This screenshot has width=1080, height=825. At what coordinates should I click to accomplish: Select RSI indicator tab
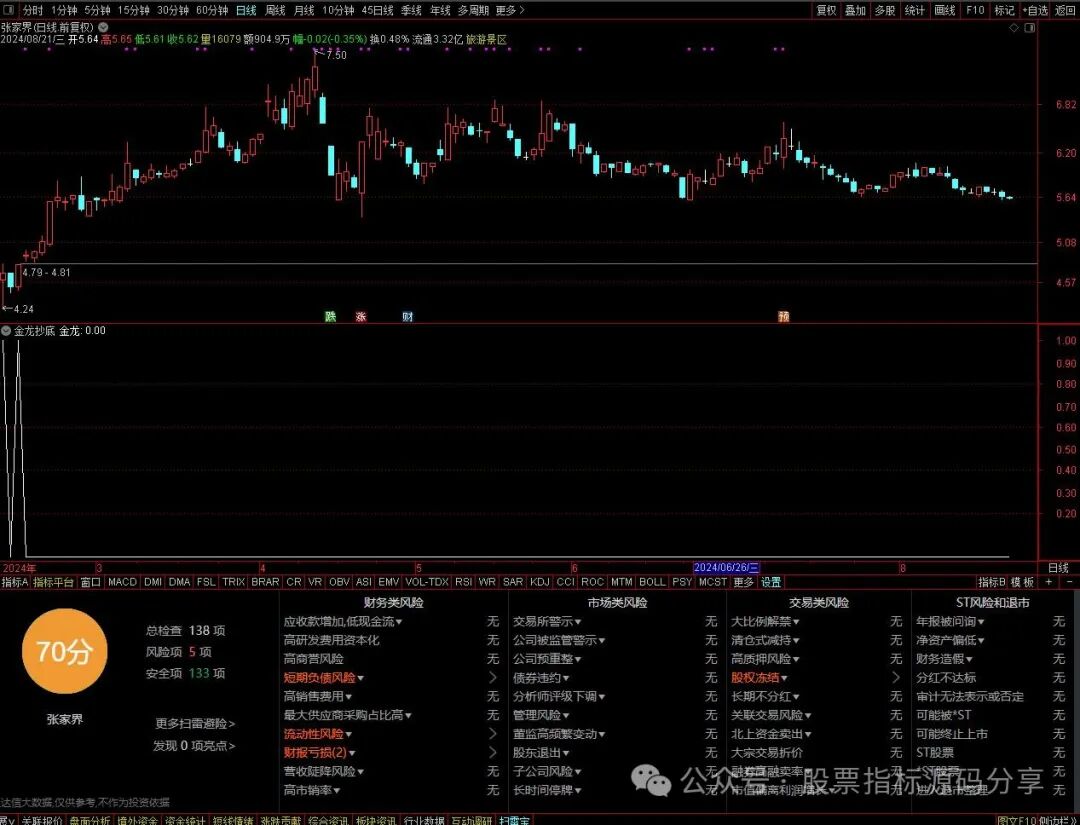(464, 582)
